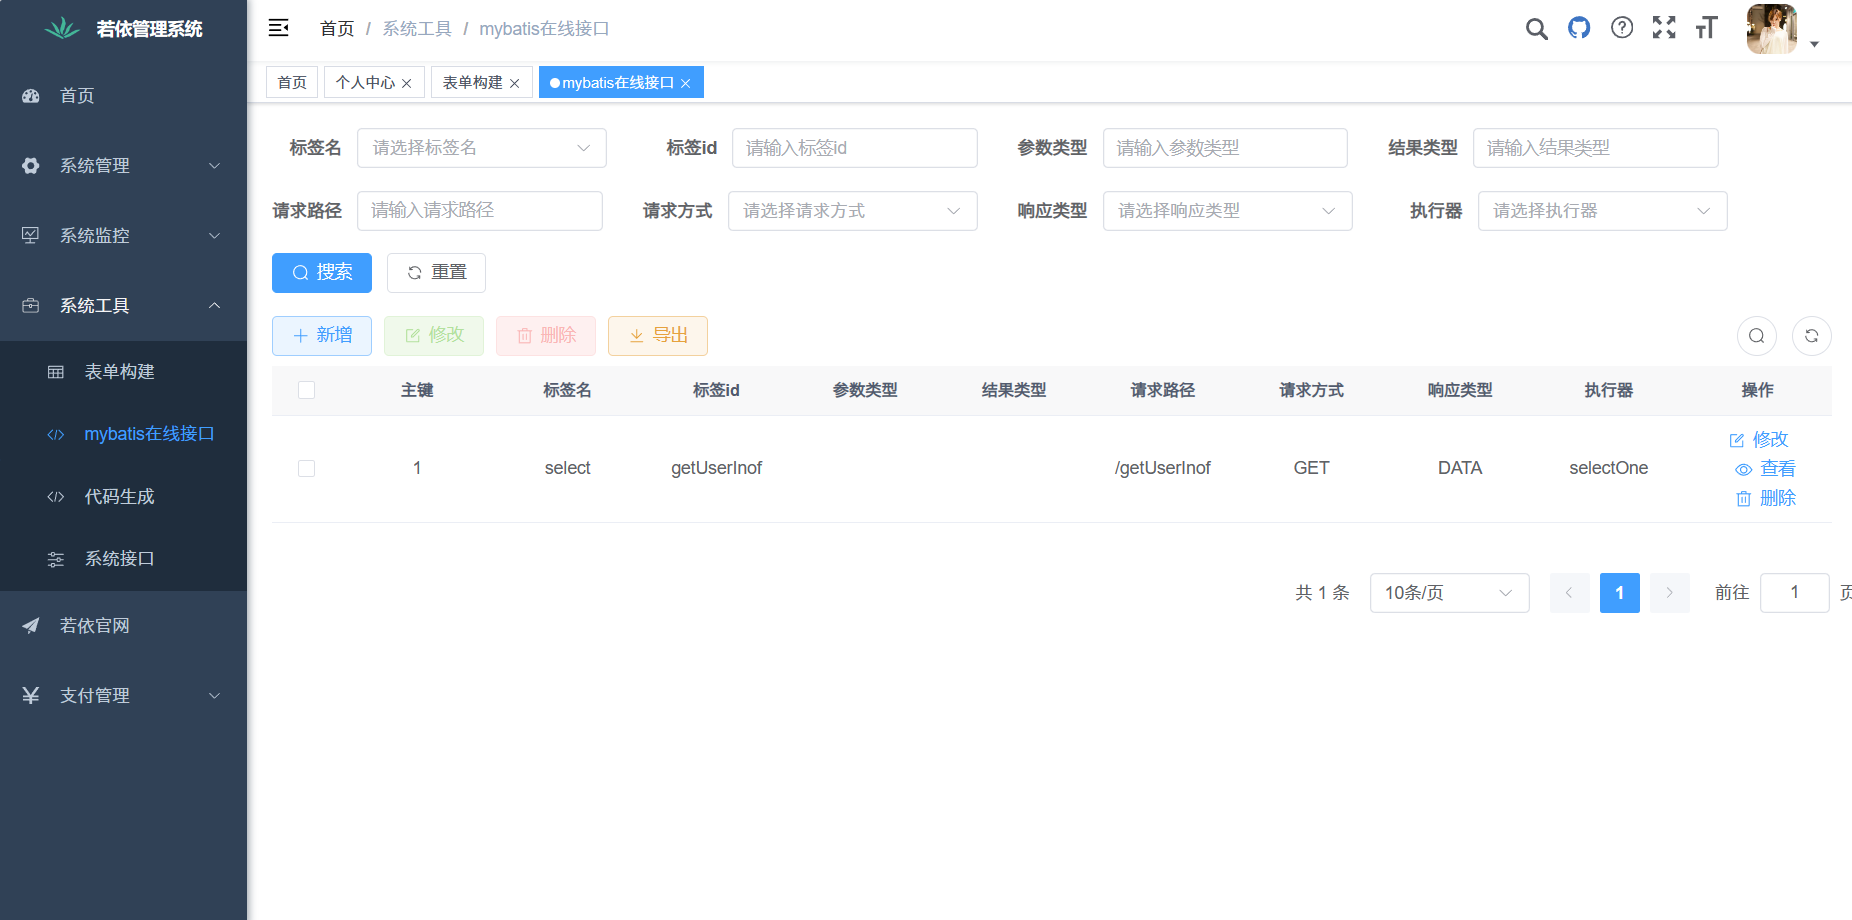This screenshot has width=1852, height=920.
Task: Switch to the 个人中心 tab
Action: (365, 83)
